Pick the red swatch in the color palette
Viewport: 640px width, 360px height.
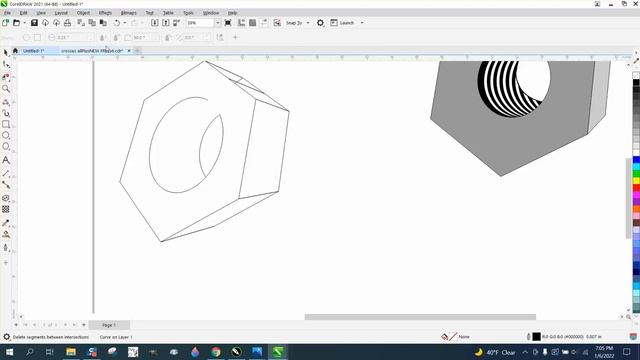coord(636,188)
